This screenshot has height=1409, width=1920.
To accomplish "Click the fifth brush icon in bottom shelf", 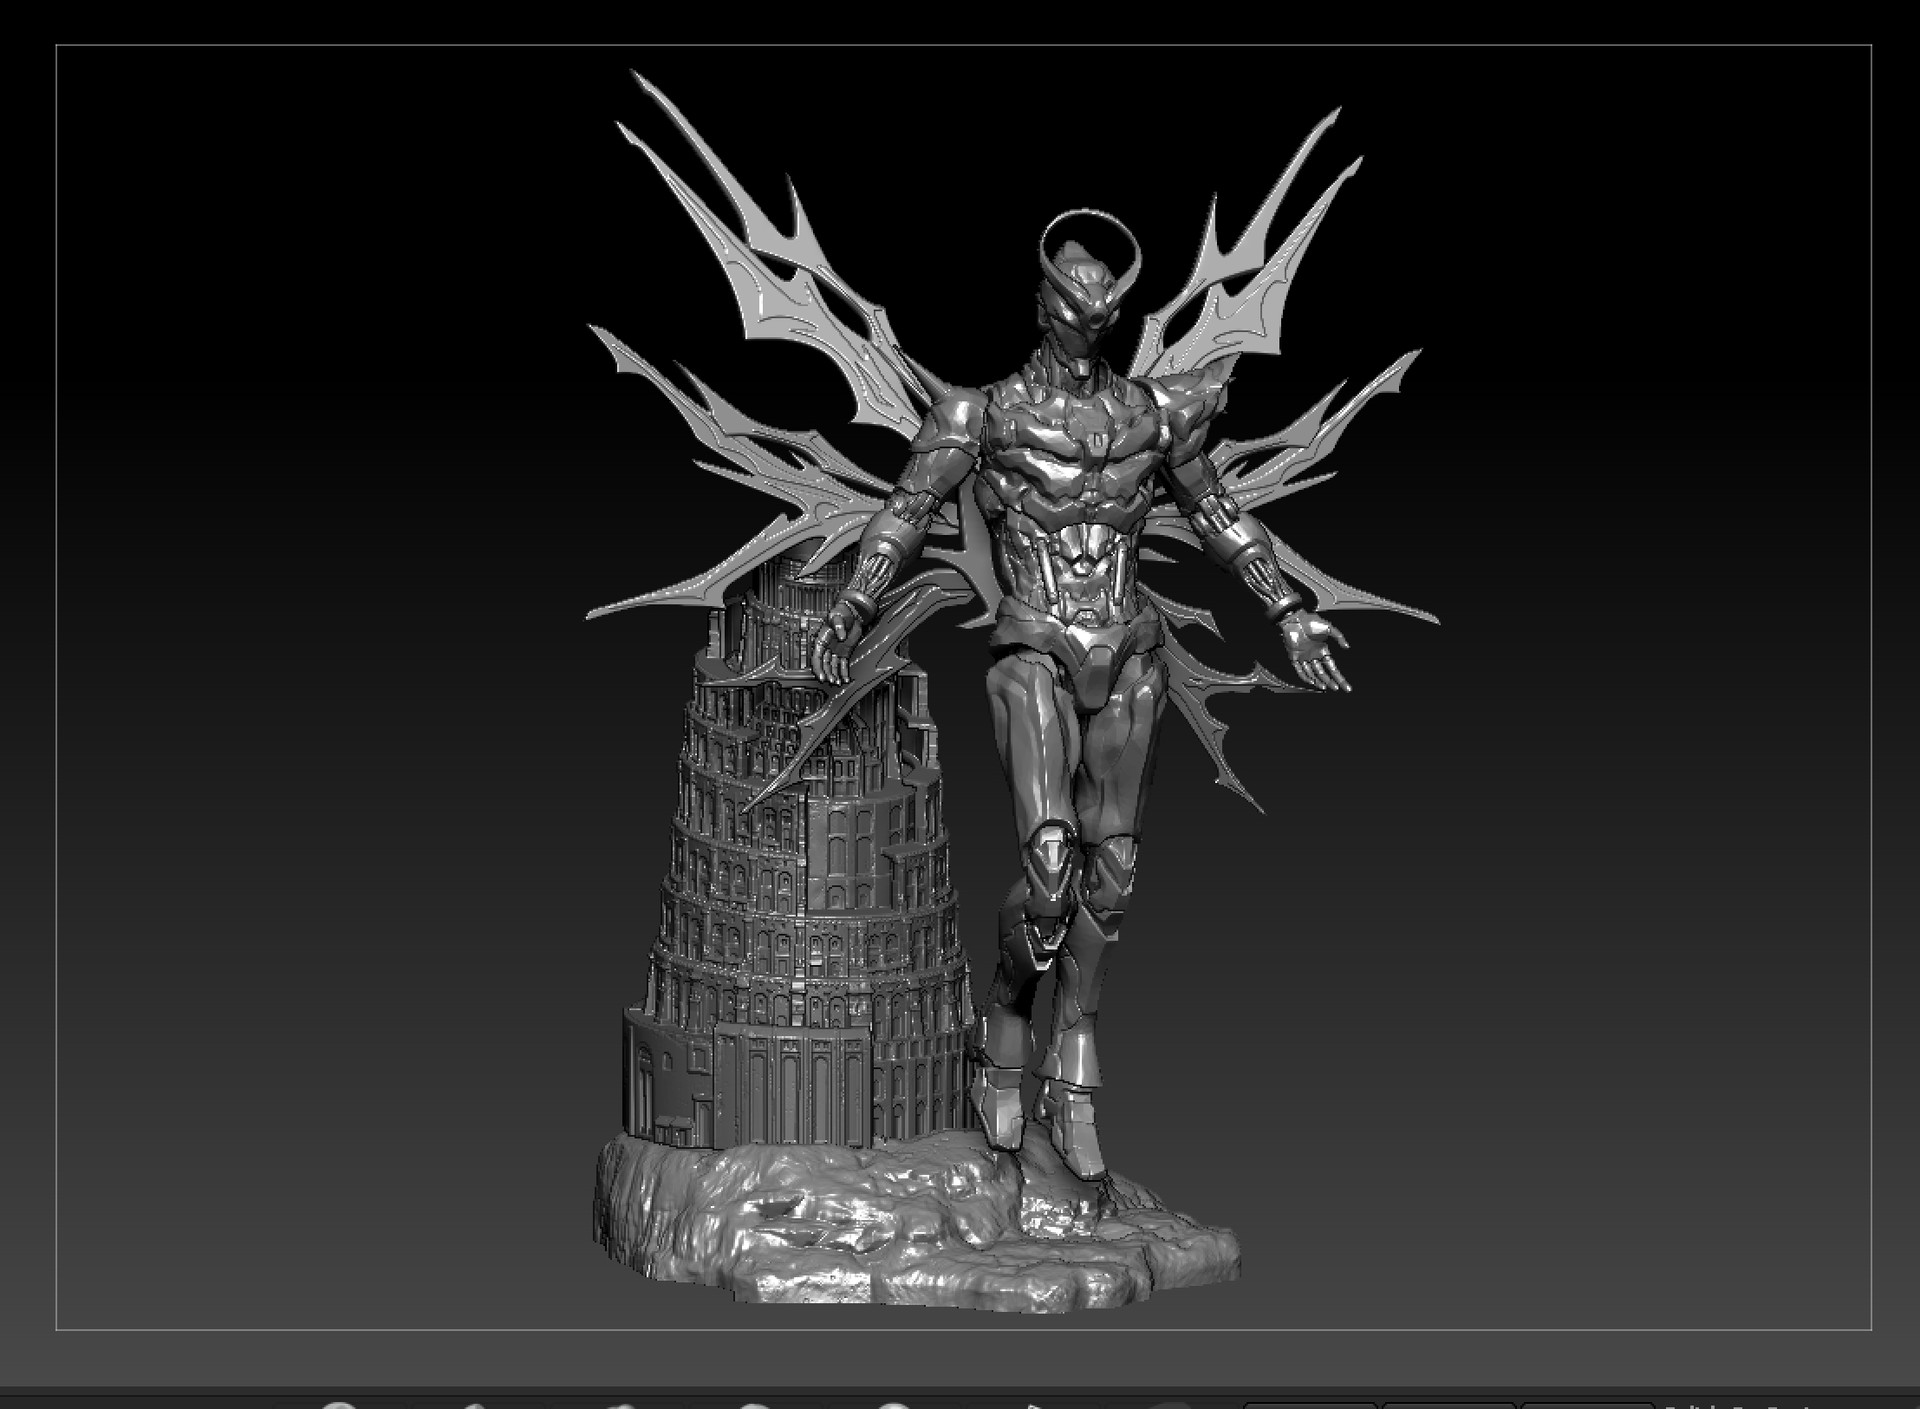I will [893, 1405].
